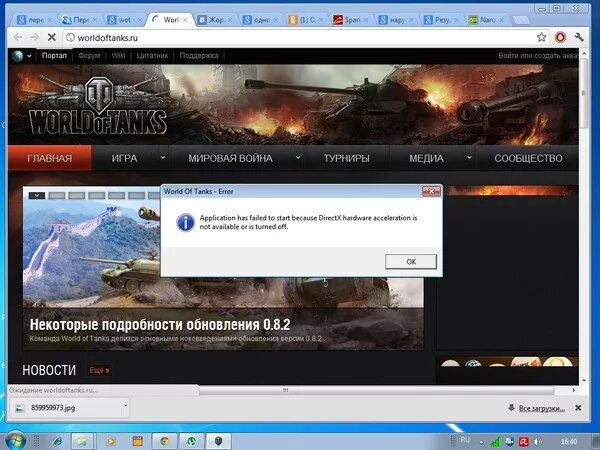Show hidden system tray icons
This screenshot has height=450, width=600.
coord(481,442)
